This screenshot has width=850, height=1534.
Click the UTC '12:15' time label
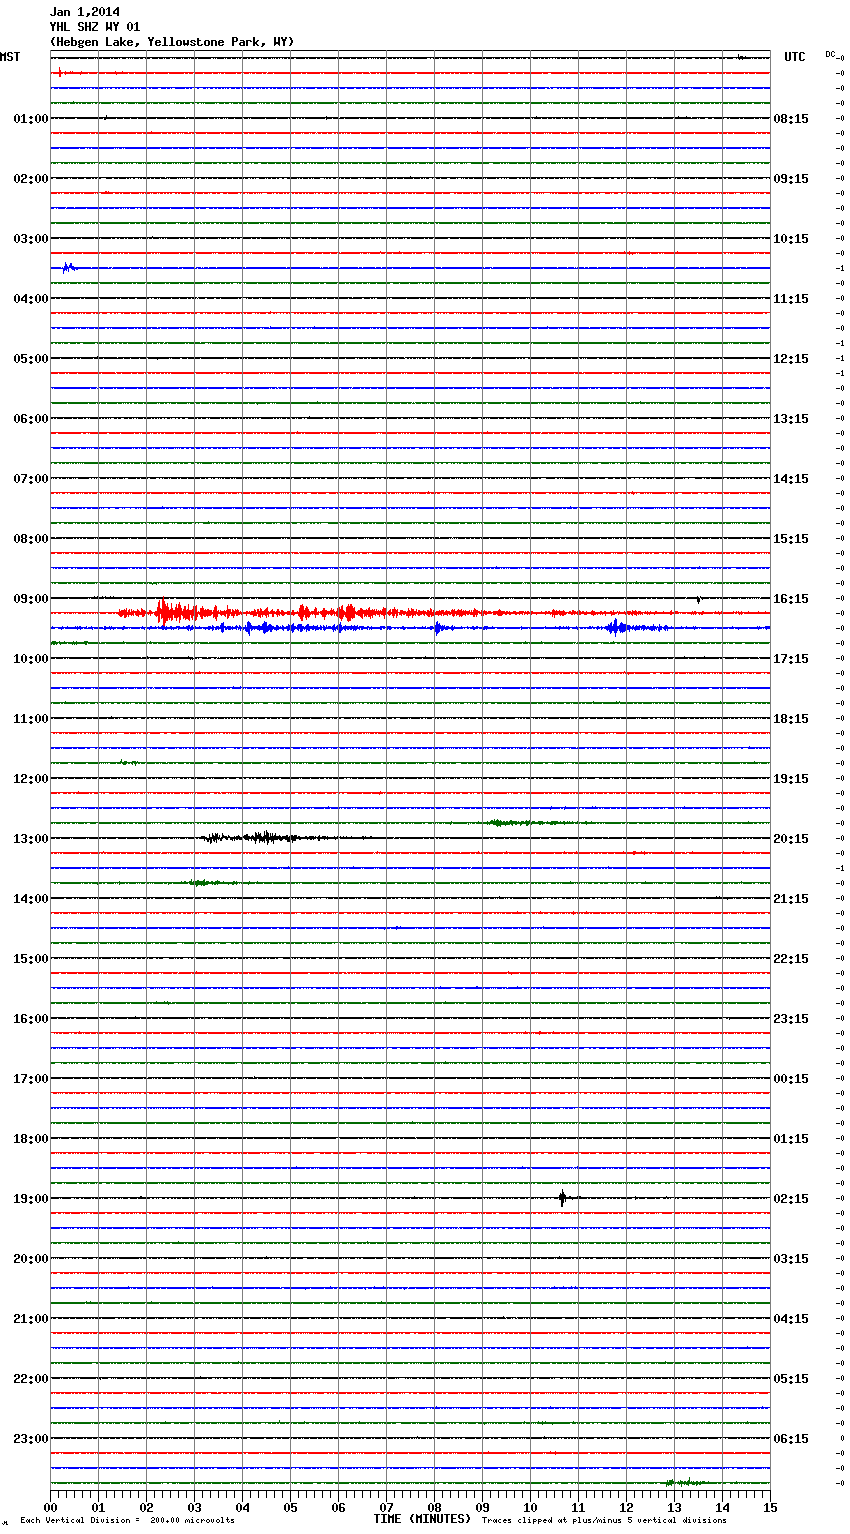tap(791, 359)
